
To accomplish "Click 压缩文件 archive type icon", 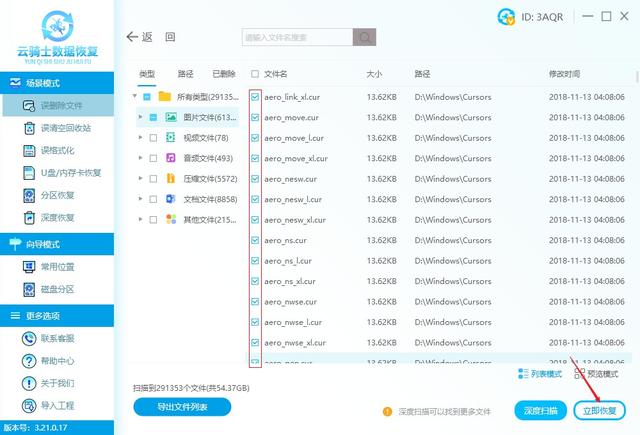I will pyautogui.click(x=171, y=178).
